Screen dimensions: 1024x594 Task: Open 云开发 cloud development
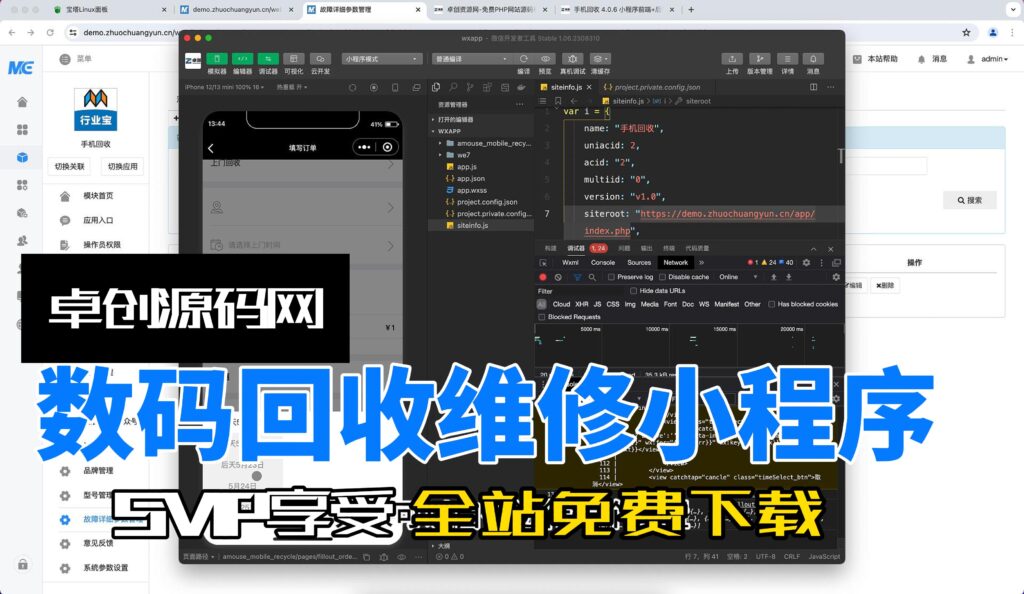(x=320, y=59)
